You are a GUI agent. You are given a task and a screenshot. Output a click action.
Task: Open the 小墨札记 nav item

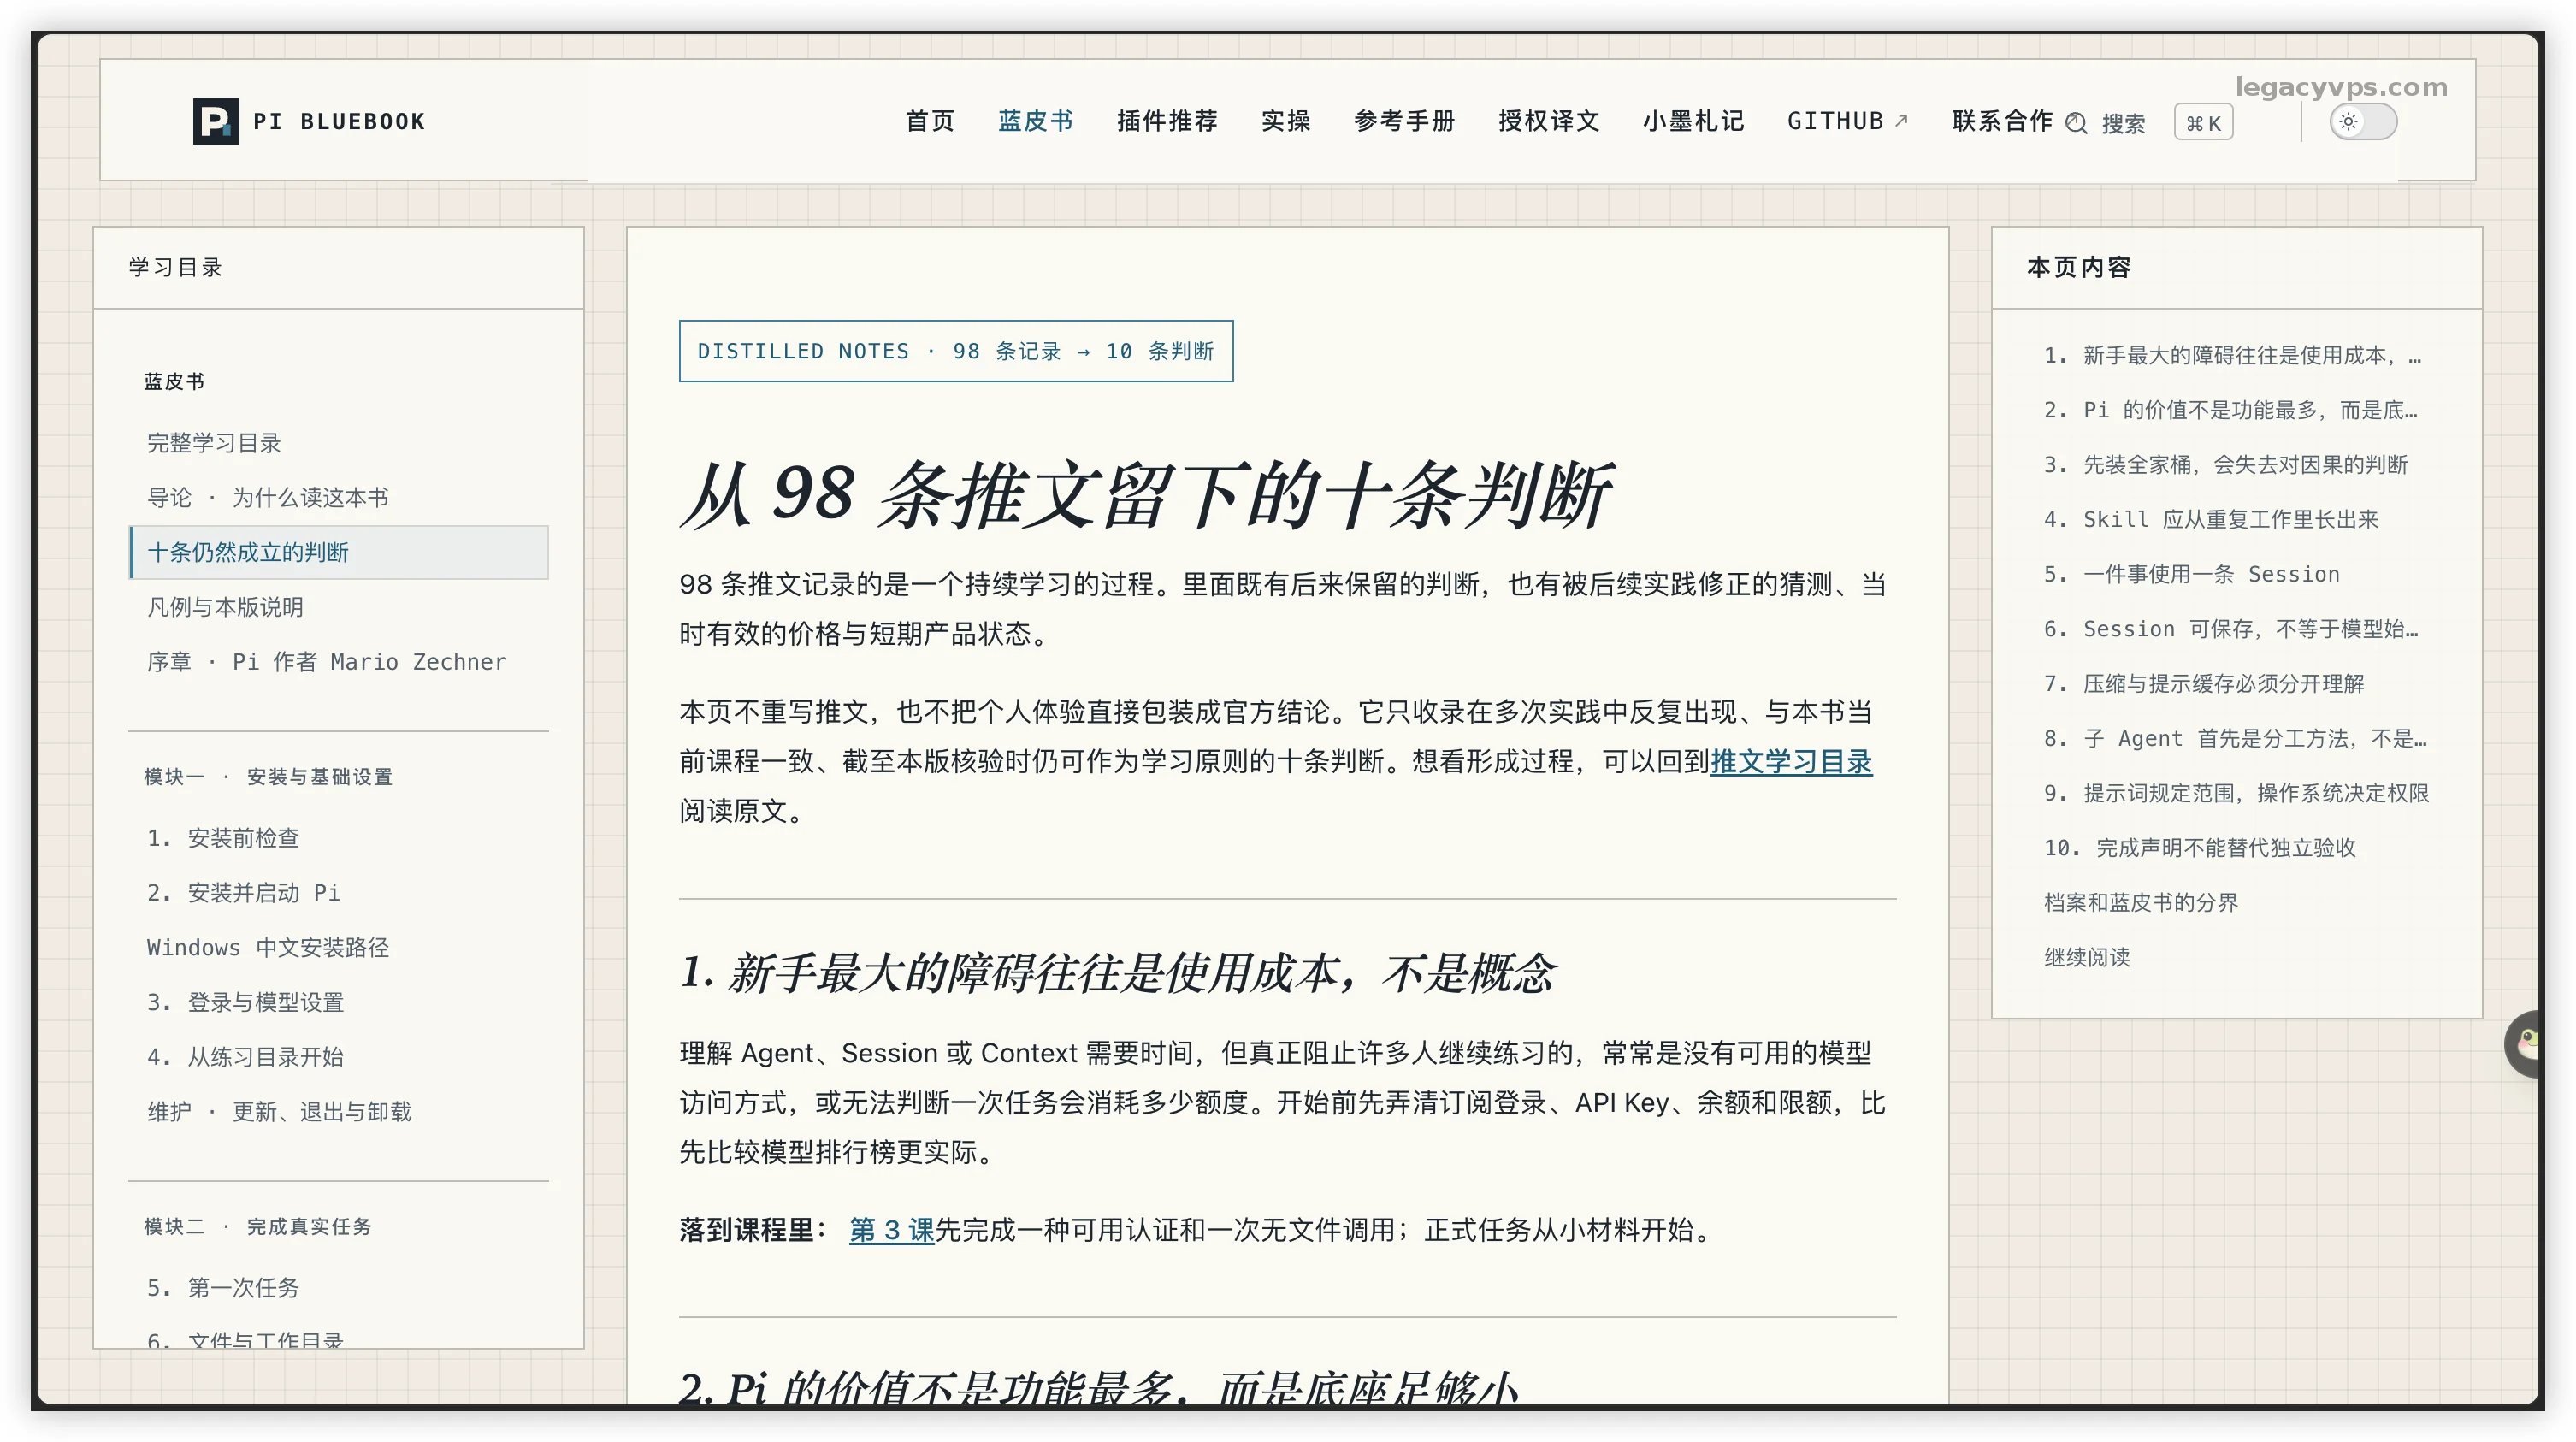(x=1693, y=121)
